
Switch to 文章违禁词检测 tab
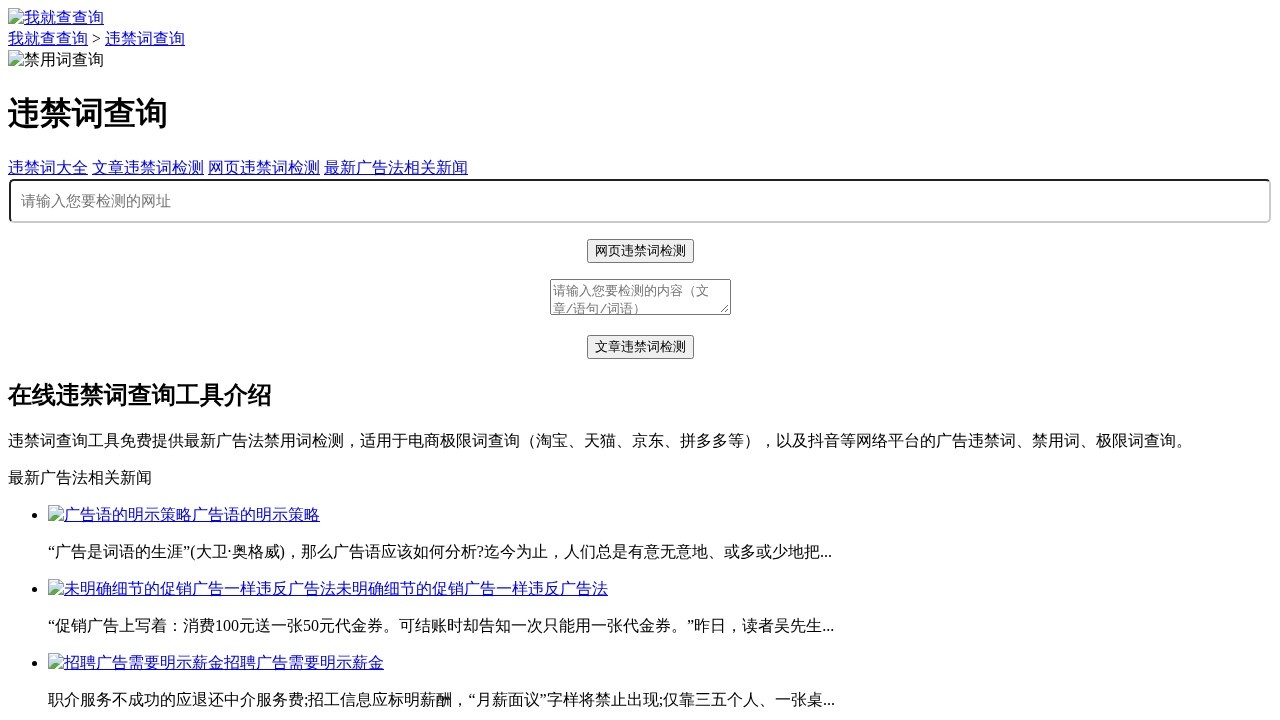click(148, 167)
